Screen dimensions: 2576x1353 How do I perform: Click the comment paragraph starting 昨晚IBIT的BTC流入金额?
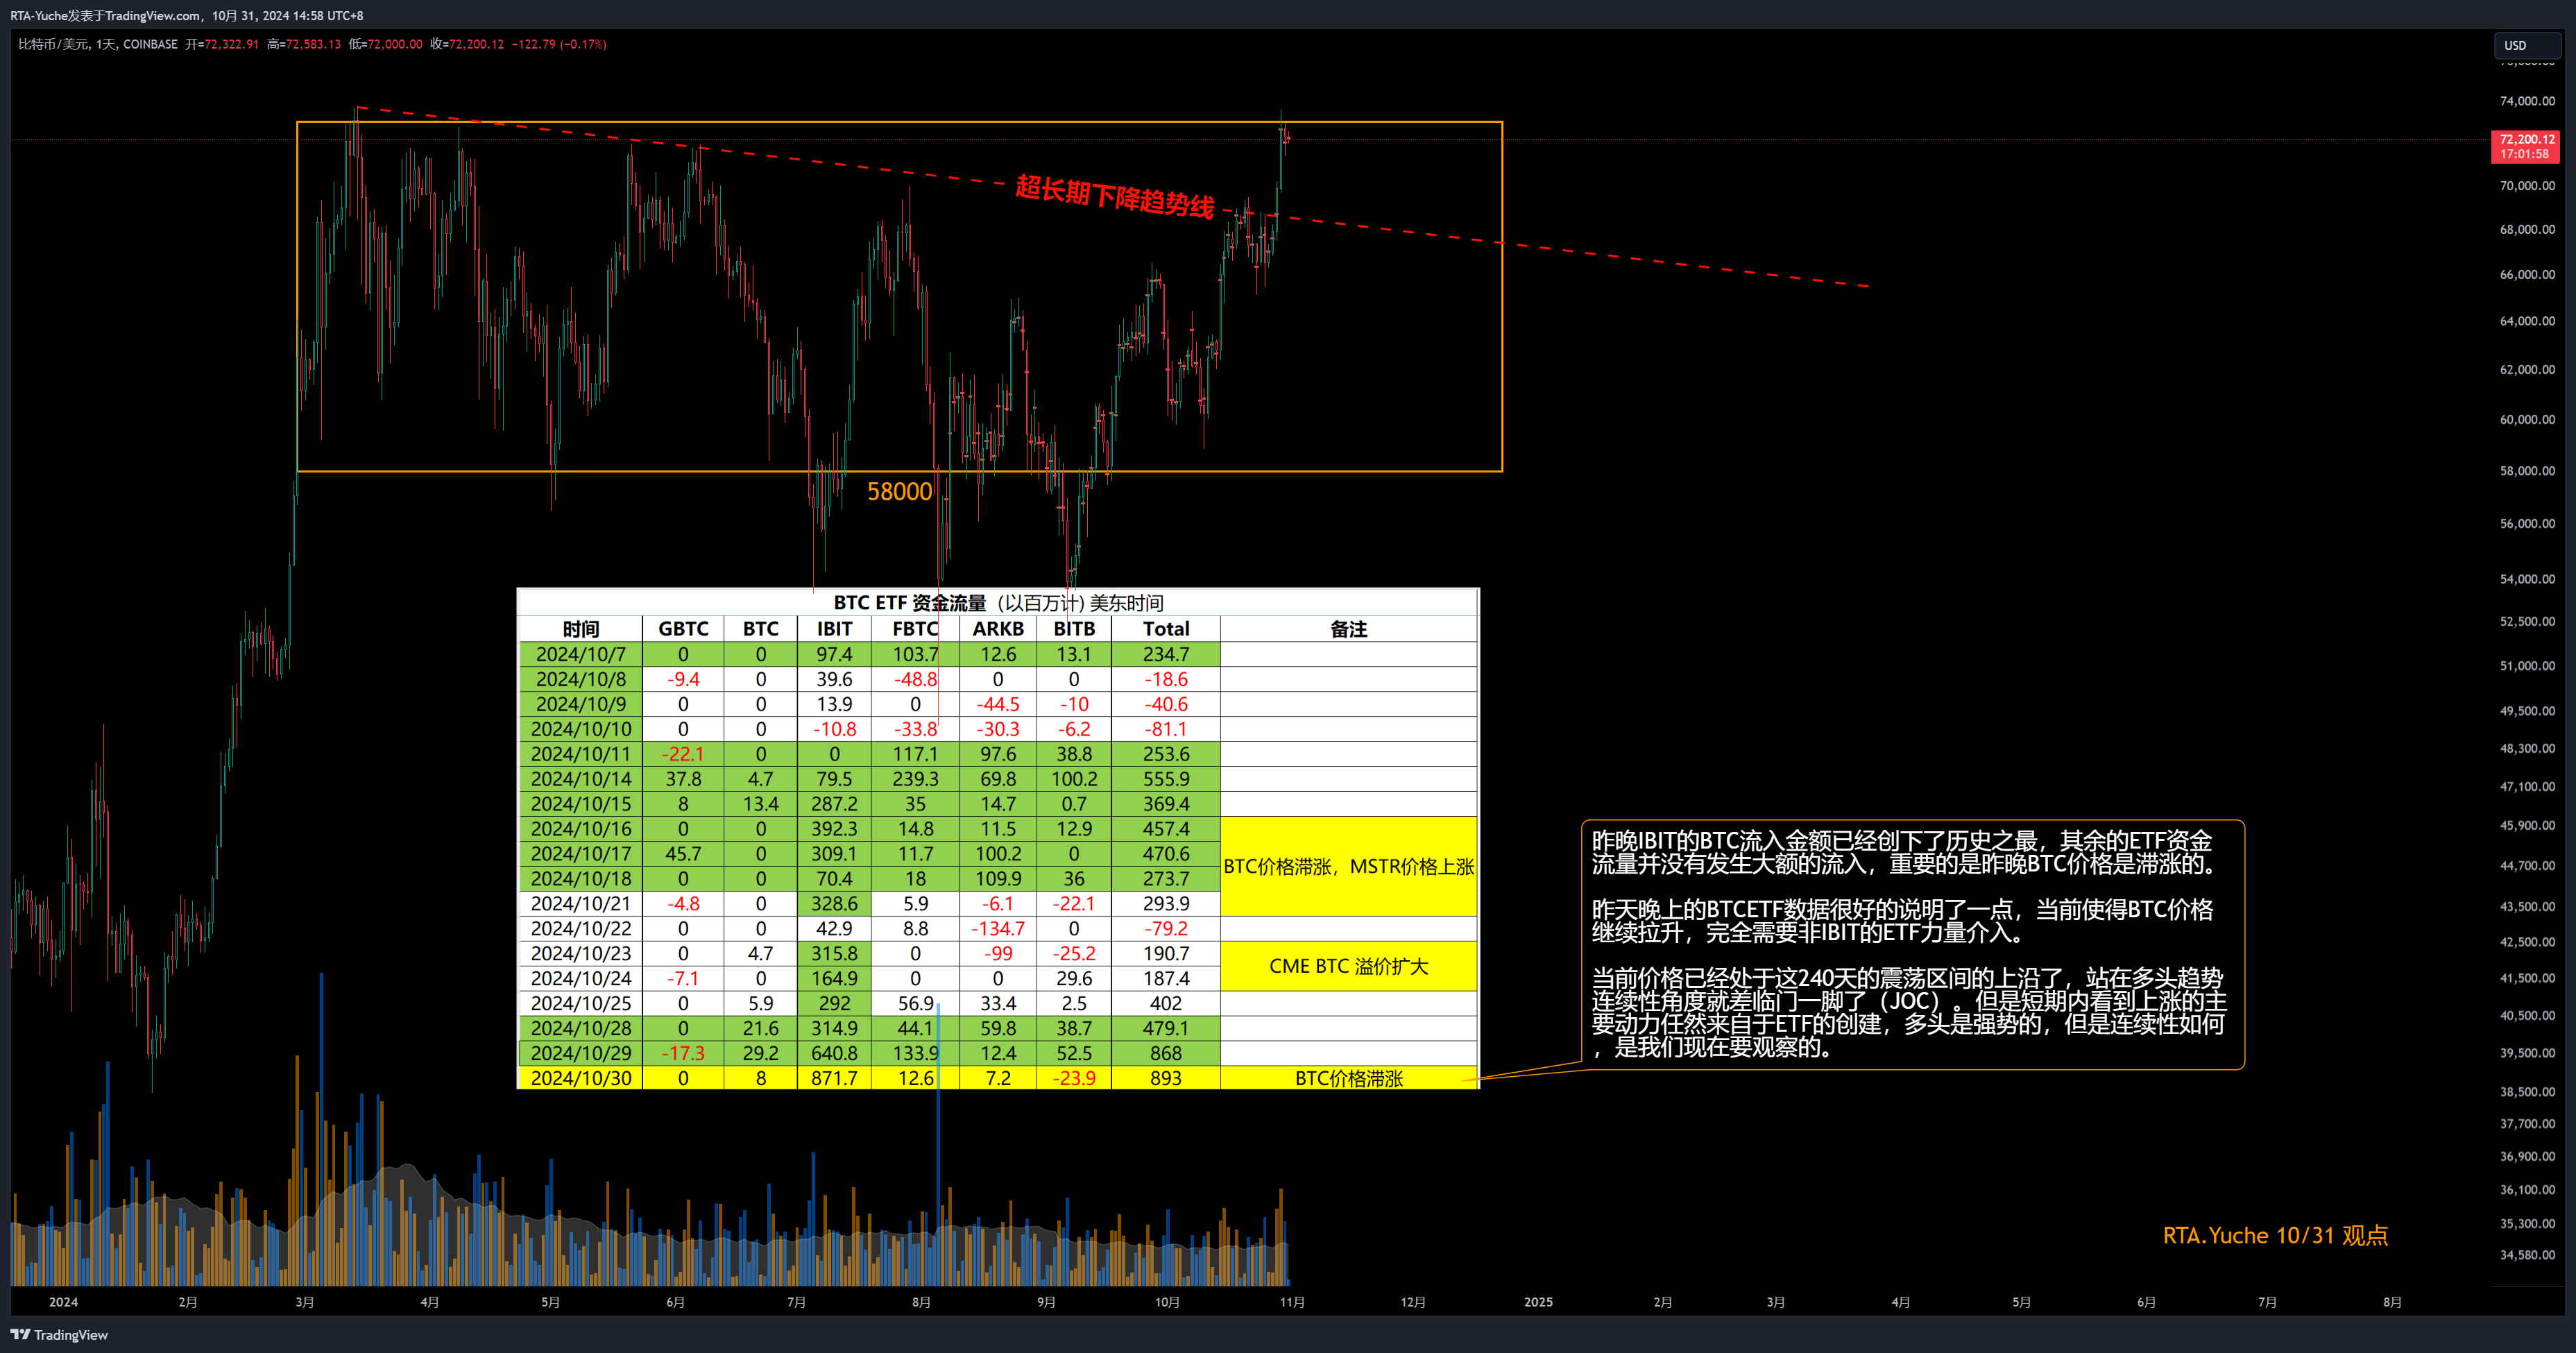coord(1903,852)
